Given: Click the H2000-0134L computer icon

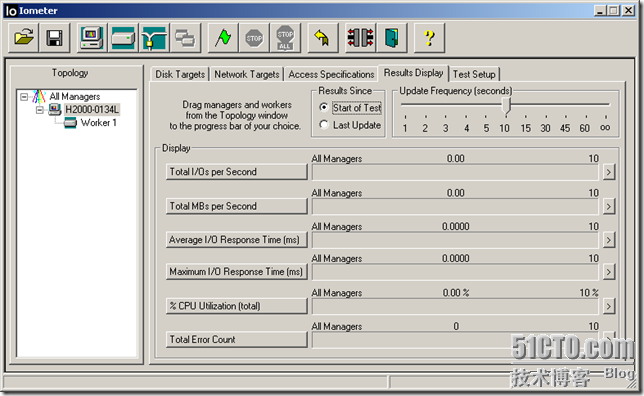Looking at the screenshot, I should [55, 110].
